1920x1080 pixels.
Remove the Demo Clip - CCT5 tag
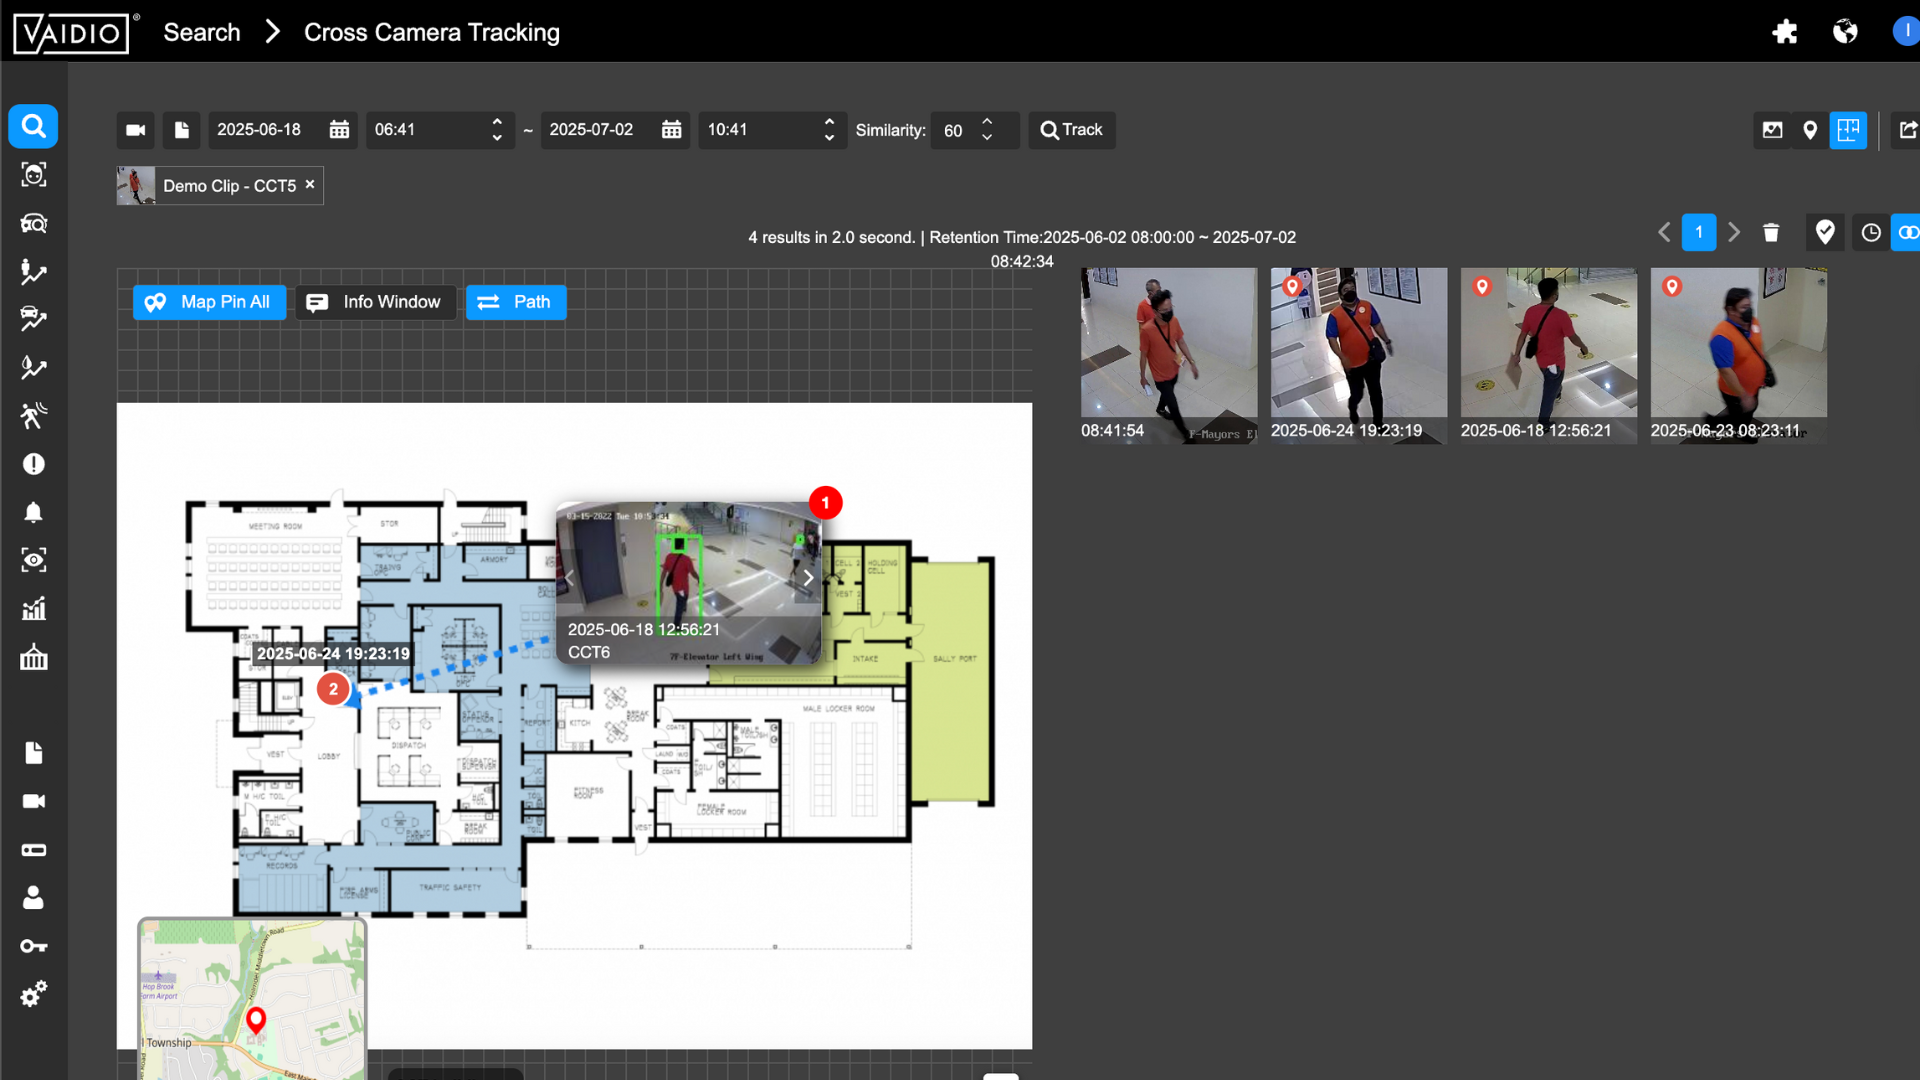coord(310,185)
